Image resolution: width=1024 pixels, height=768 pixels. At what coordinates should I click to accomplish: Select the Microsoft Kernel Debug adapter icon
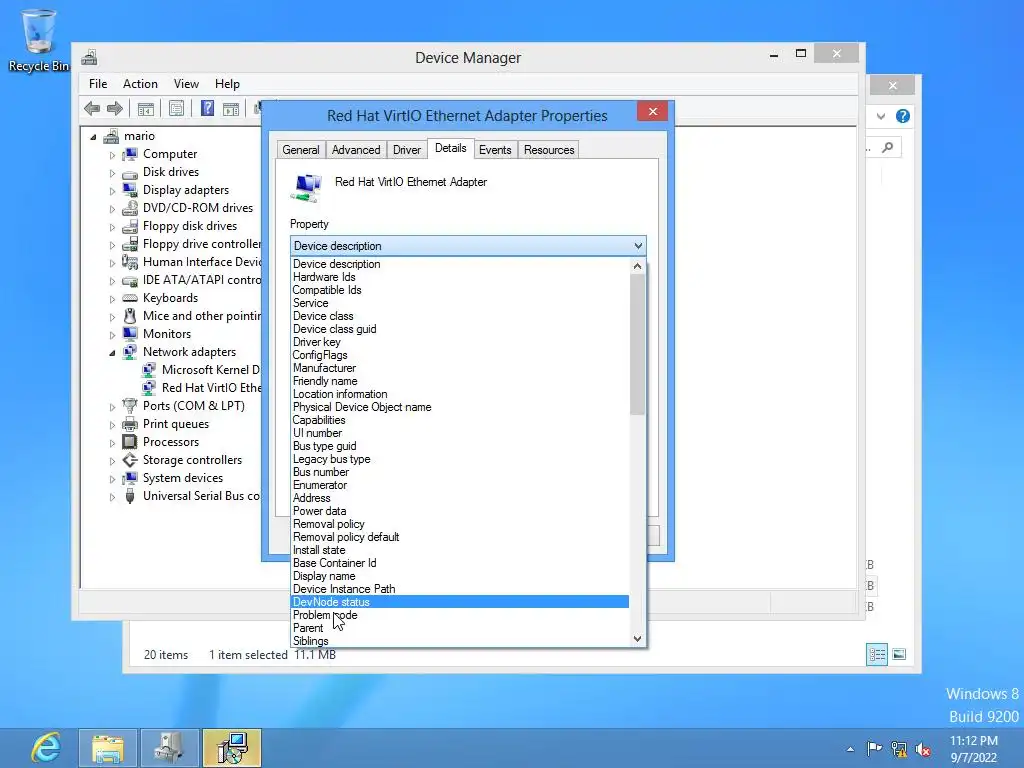tap(149, 370)
